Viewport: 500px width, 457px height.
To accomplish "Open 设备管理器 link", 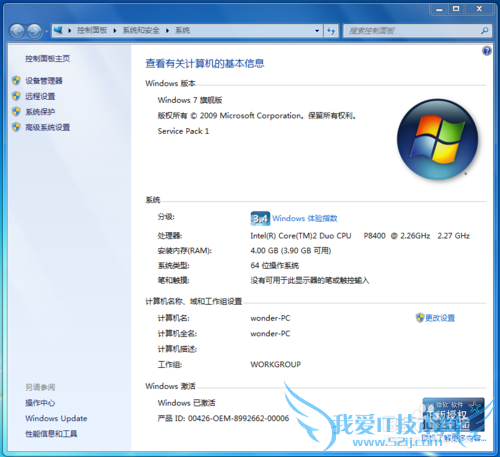I will pos(44,81).
